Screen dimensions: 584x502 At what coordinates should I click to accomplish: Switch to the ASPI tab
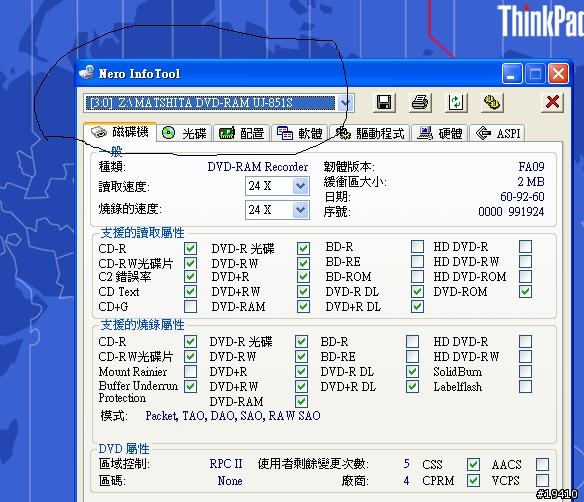(x=498, y=133)
